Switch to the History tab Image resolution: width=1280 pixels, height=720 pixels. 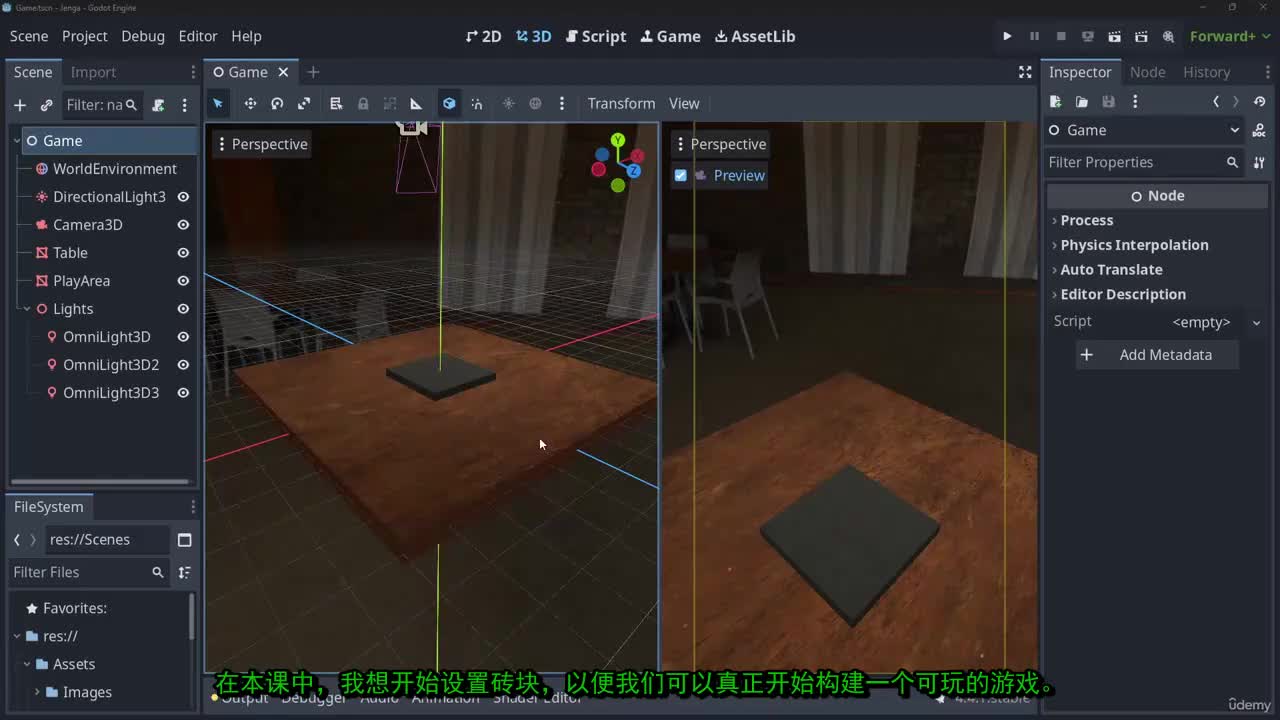pyautogui.click(x=1206, y=72)
